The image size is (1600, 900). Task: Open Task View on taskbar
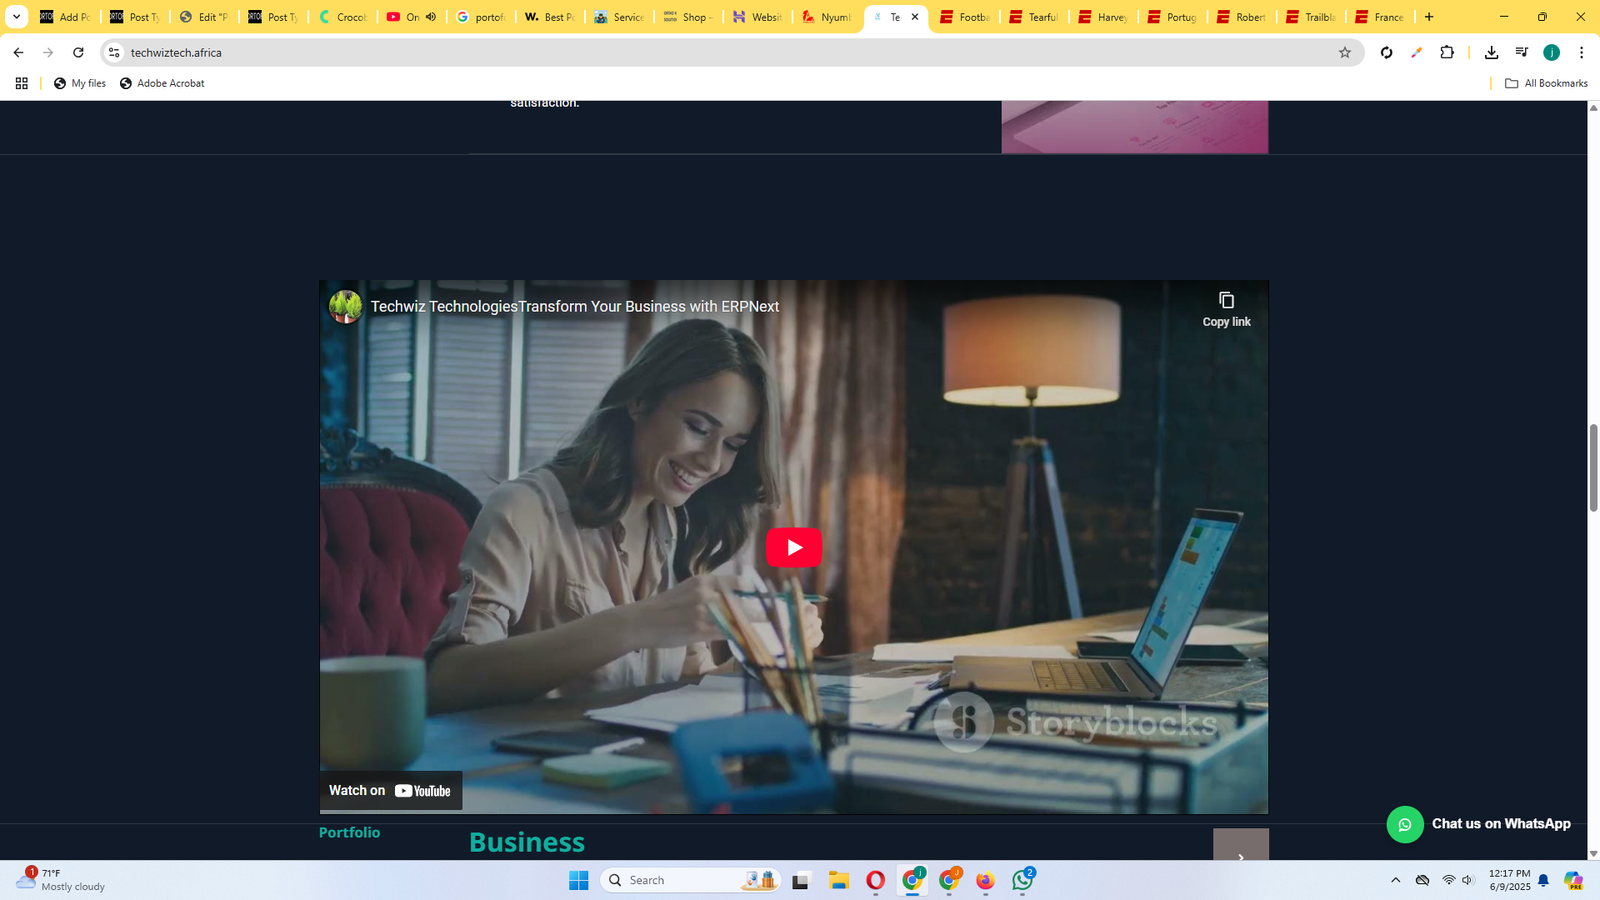pyautogui.click(x=800, y=880)
